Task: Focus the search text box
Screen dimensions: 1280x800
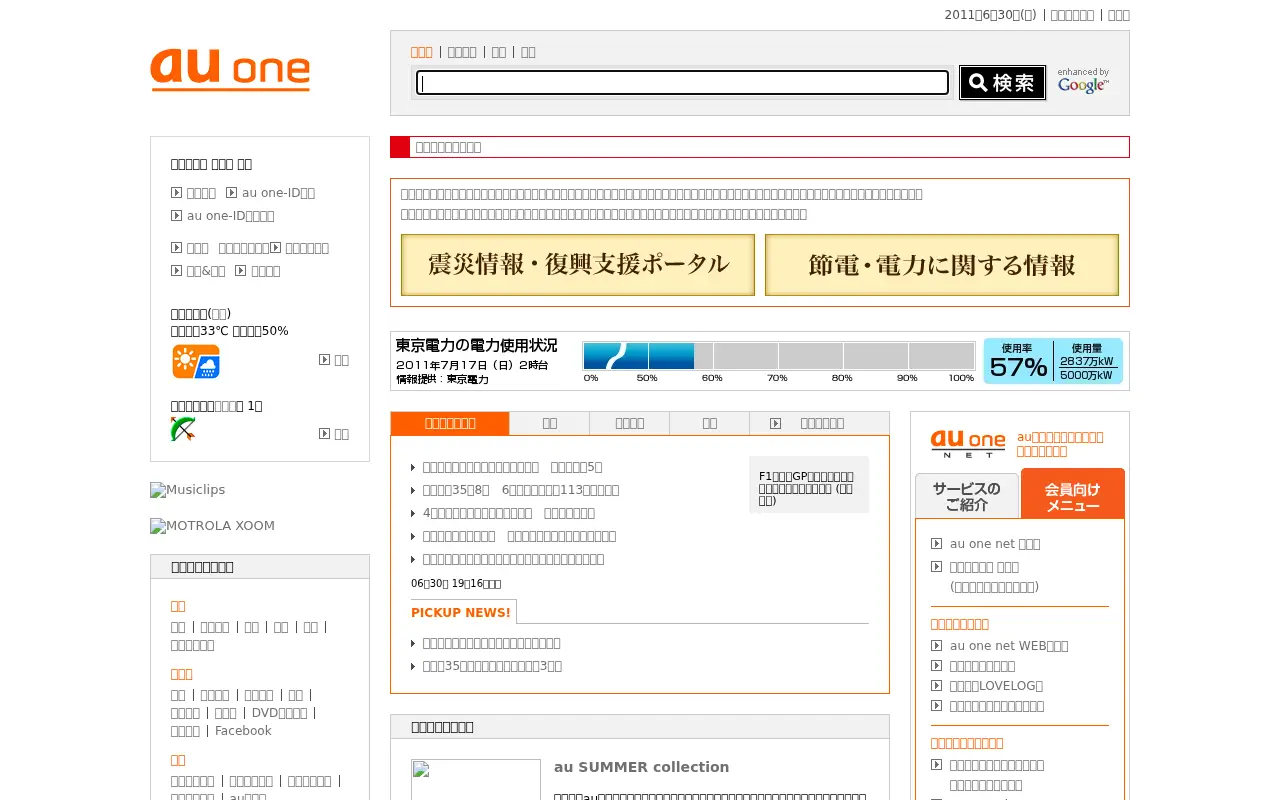Action: point(682,83)
